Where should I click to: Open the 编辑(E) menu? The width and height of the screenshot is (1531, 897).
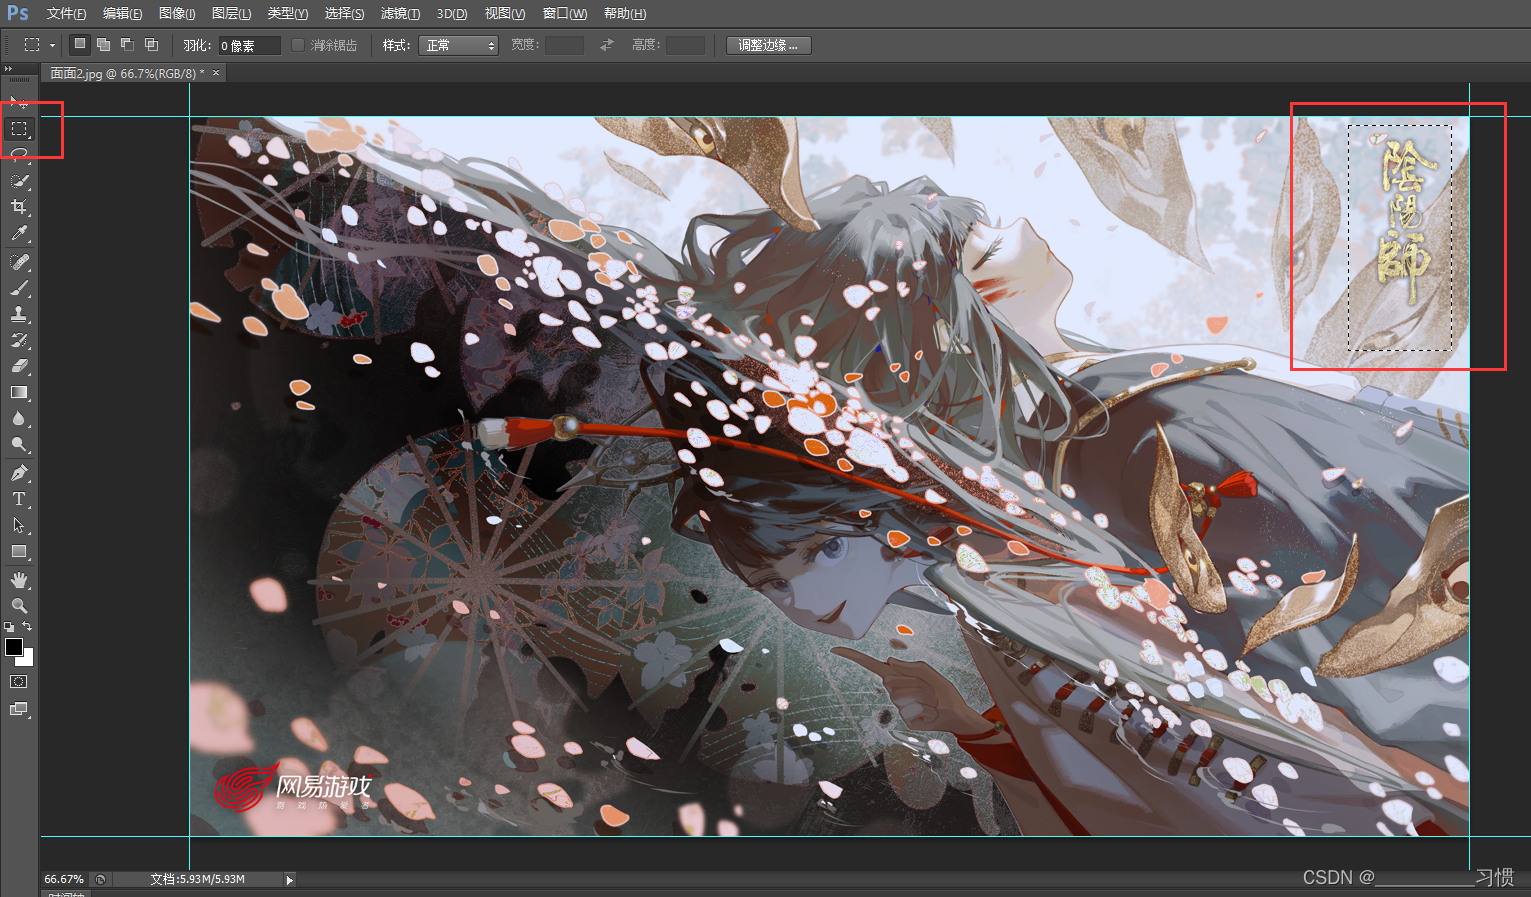(x=122, y=14)
